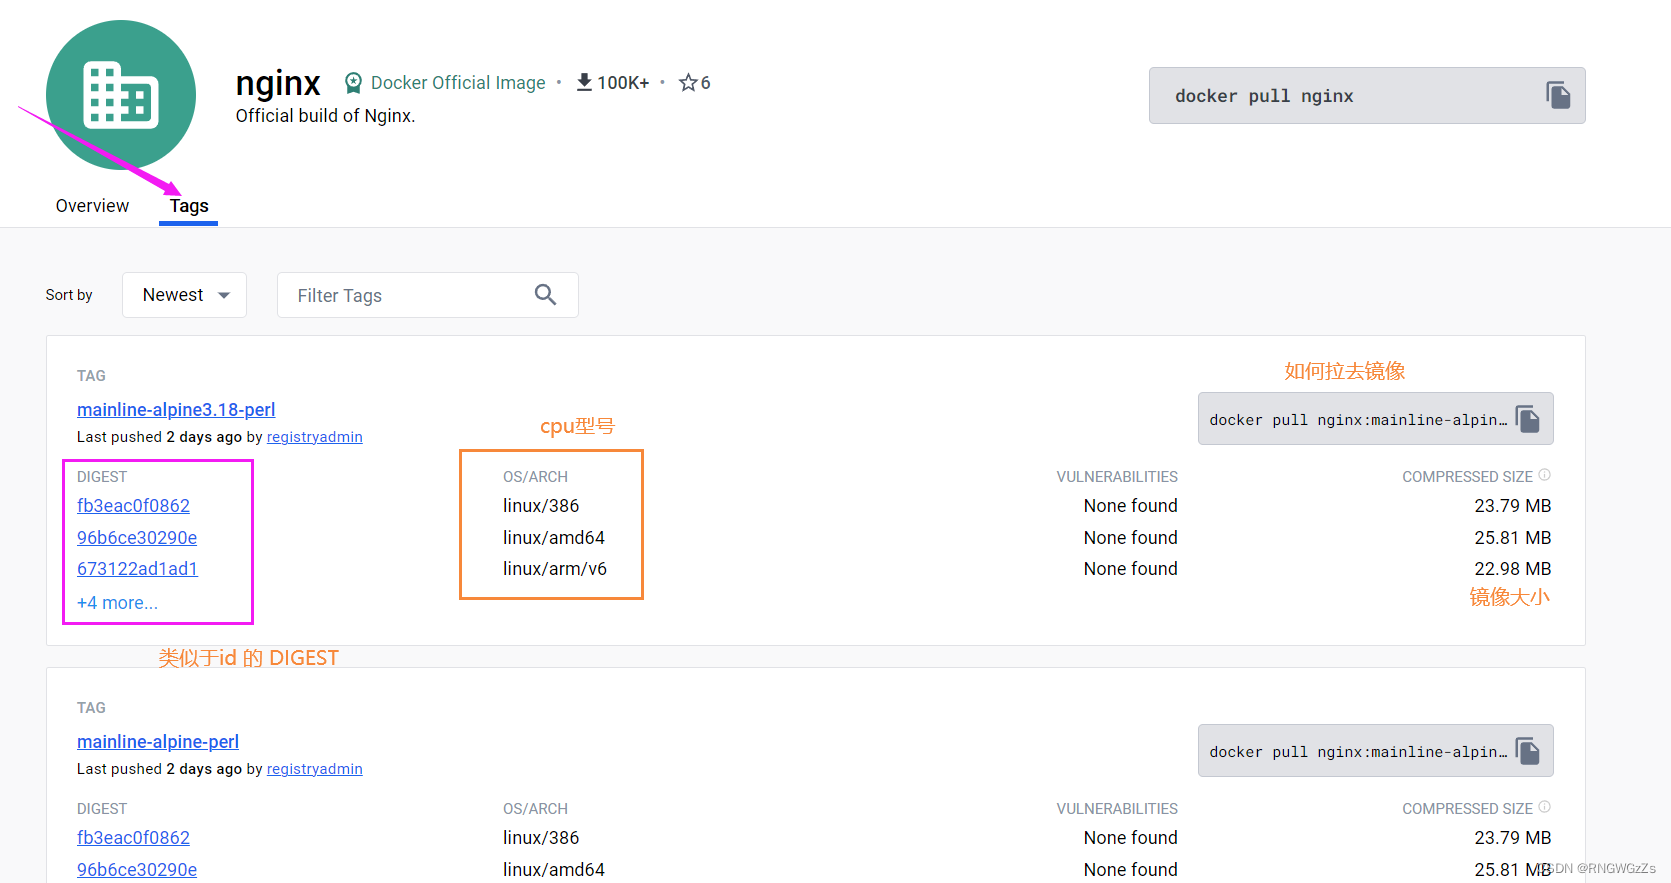1671x883 pixels.
Task: Copy the docker pull nginx command
Action: [x=1558, y=95]
